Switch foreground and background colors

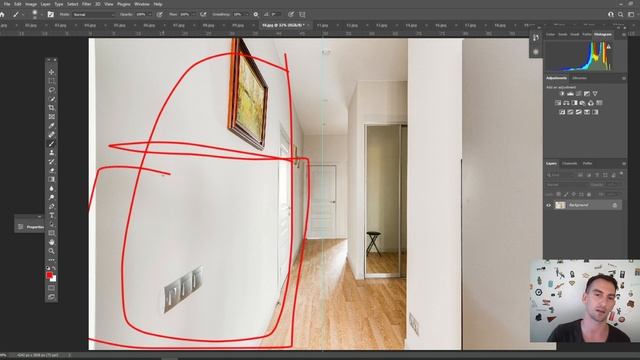click(x=54, y=268)
